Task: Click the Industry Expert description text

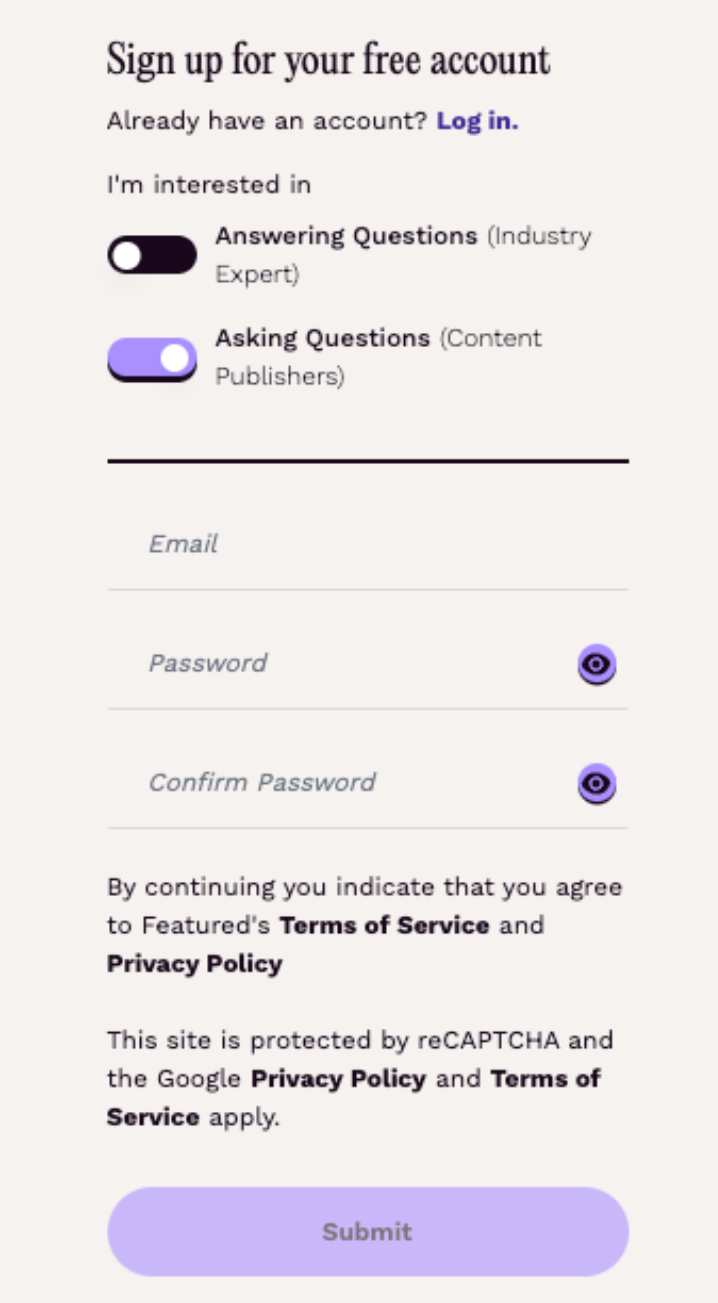Action: [x=403, y=255]
